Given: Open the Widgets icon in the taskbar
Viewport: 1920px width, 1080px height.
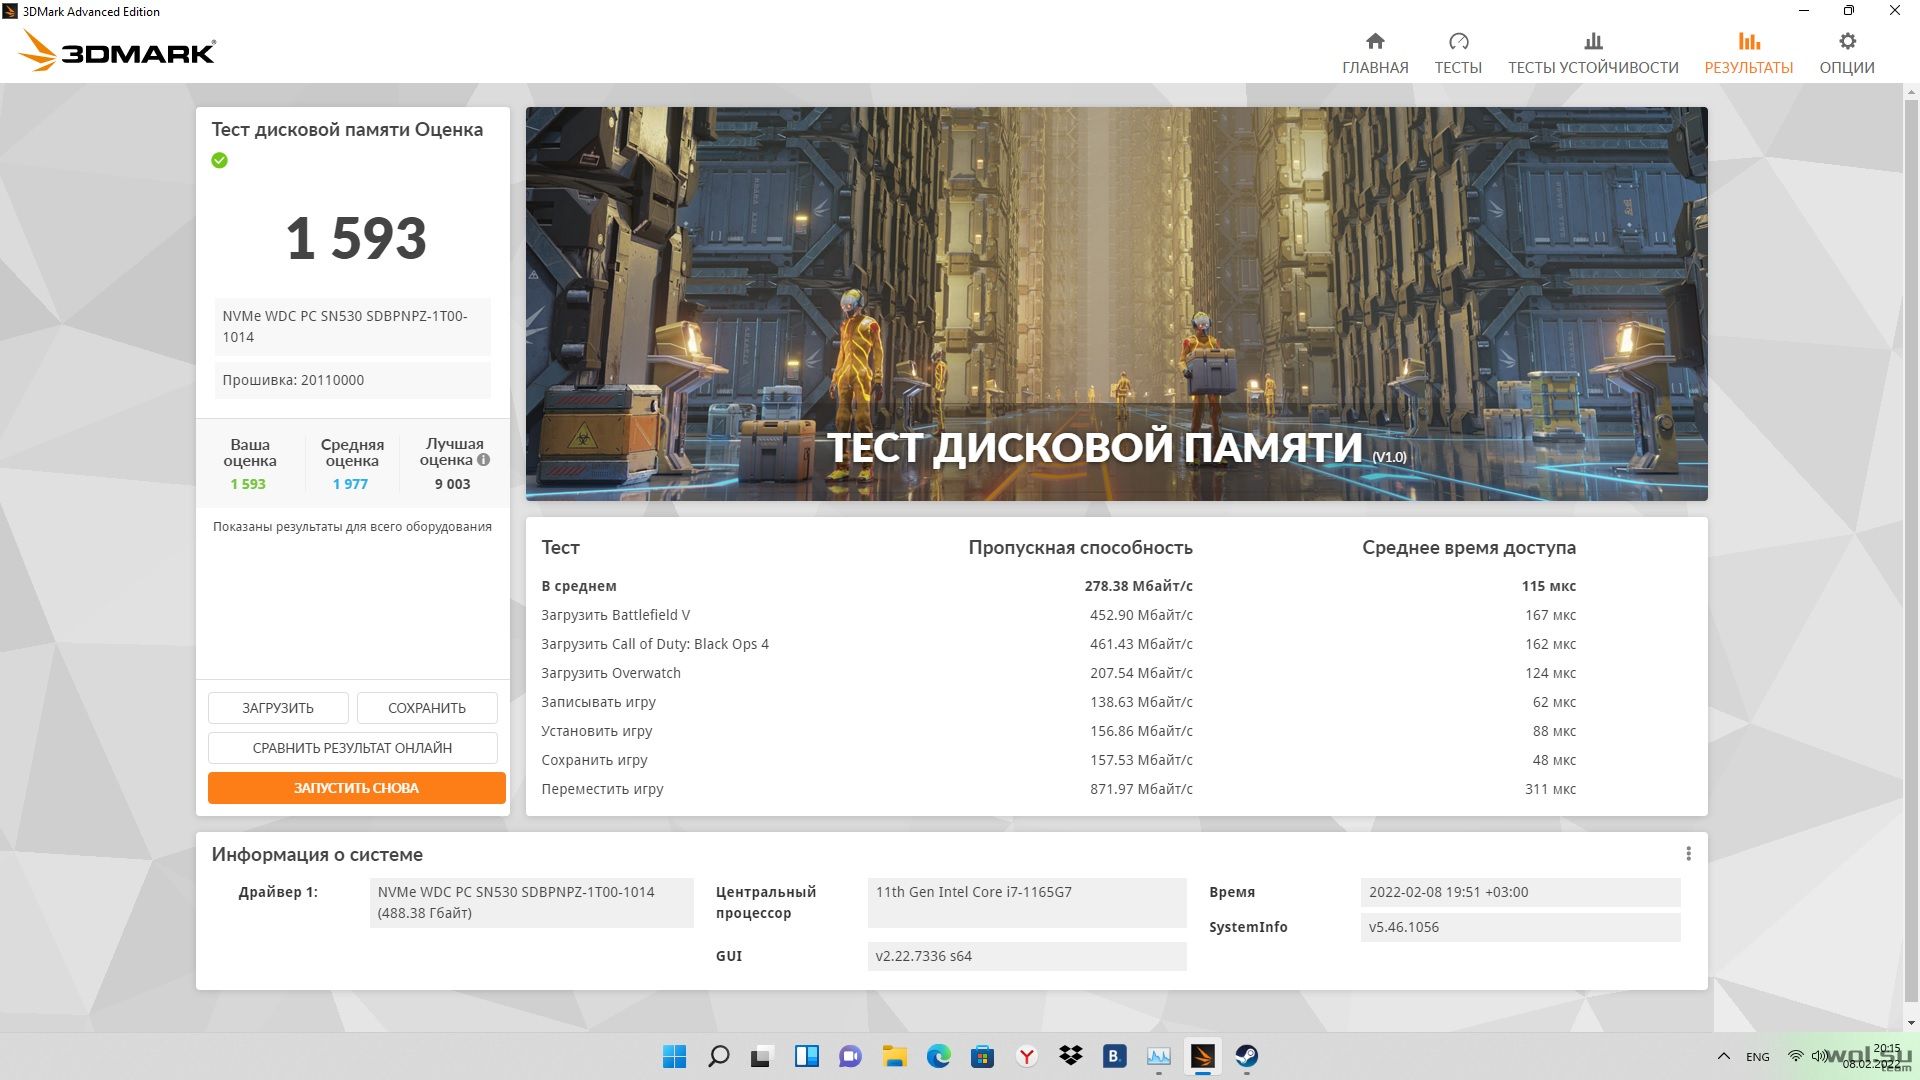Looking at the screenshot, I should [806, 1056].
